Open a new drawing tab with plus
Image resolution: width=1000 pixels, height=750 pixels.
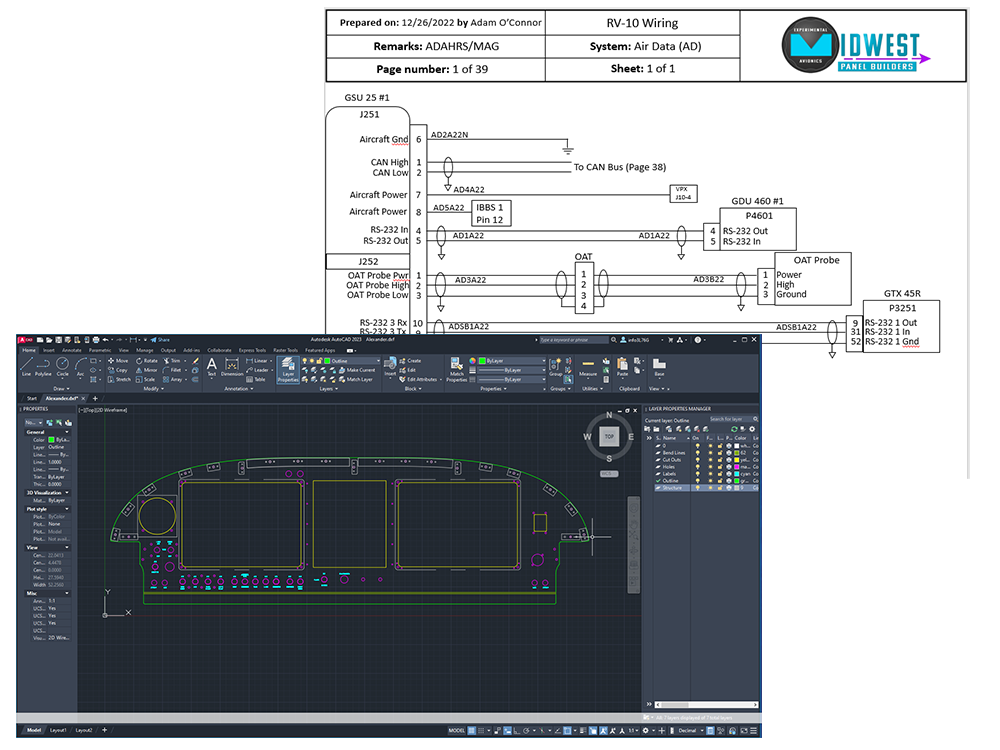pos(95,399)
